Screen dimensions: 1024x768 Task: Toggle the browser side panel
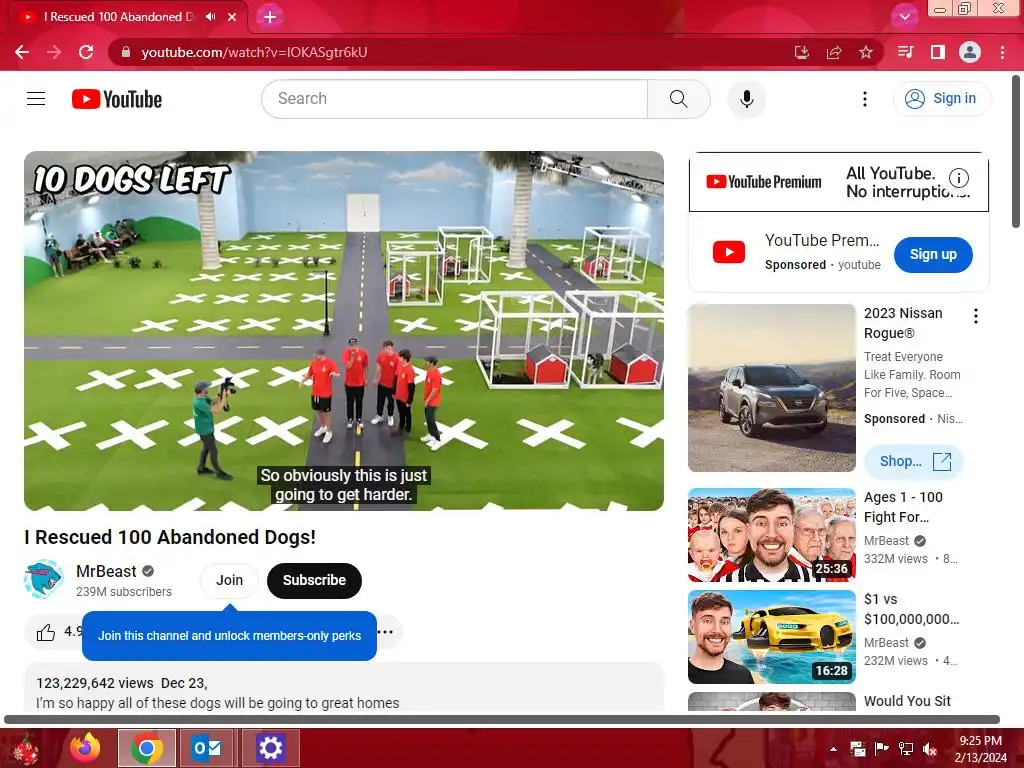(x=938, y=52)
